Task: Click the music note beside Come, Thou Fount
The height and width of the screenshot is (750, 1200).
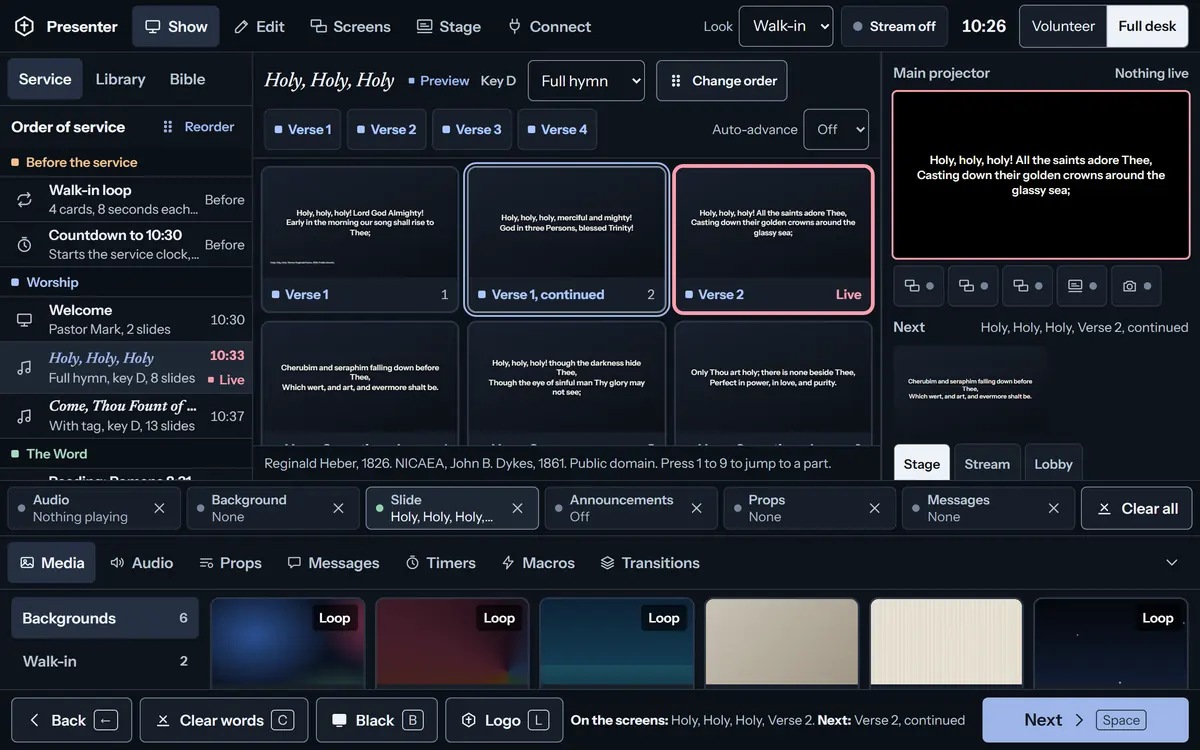Action: [x=24, y=416]
